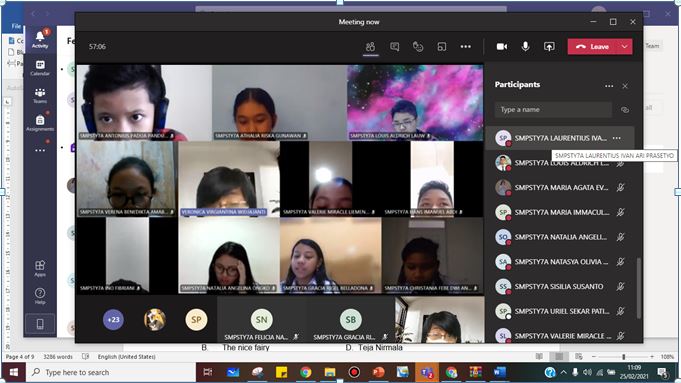Open the raise hand reactions icon
This screenshot has height=383, width=681.
tap(418, 46)
